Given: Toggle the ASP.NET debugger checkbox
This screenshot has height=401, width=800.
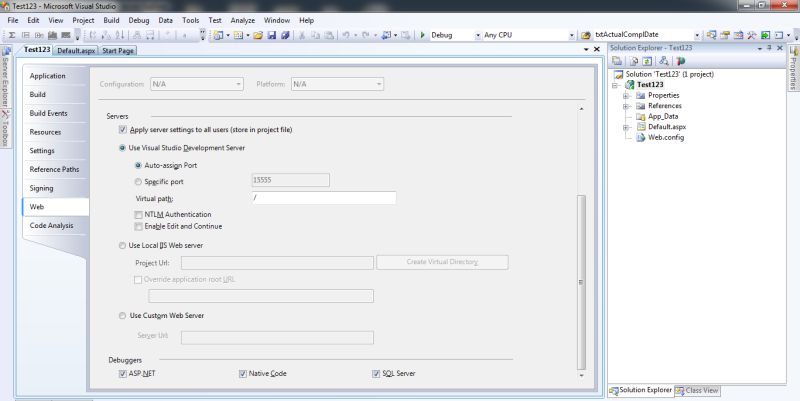Looking at the screenshot, I should coord(122,373).
